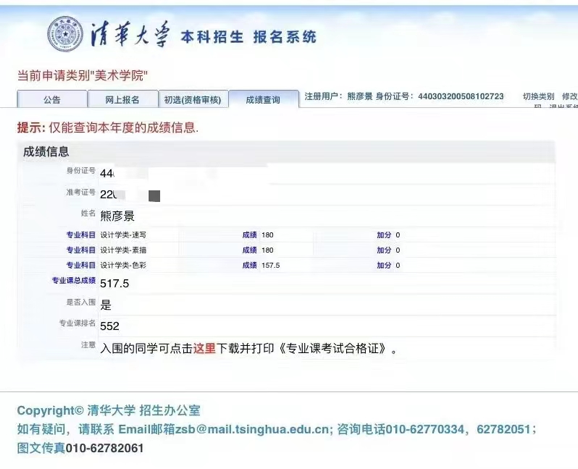Open the 公告 tab

pos(52,99)
